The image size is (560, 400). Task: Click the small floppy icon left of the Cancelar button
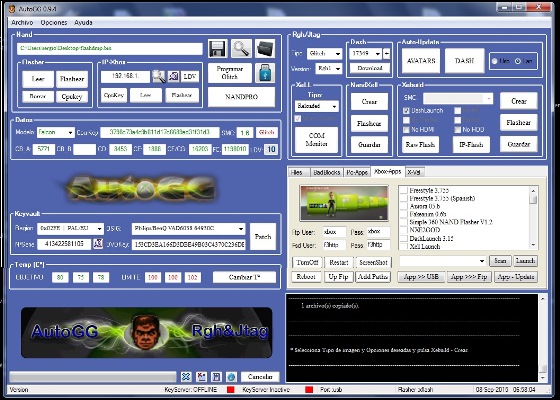tap(216, 376)
